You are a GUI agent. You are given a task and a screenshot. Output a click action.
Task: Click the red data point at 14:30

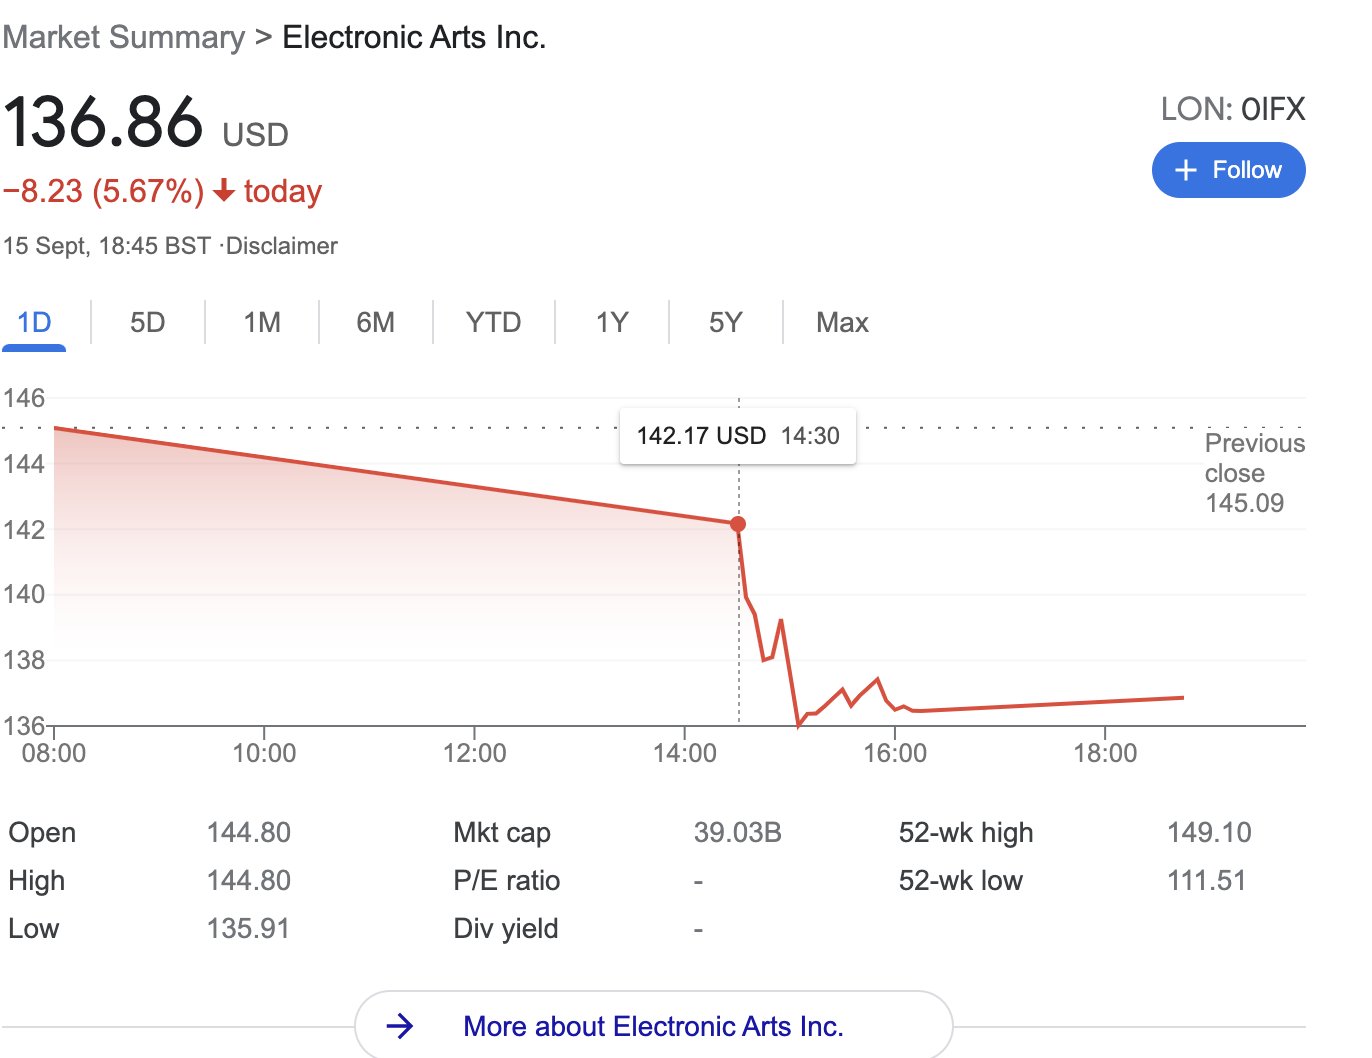tap(738, 524)
